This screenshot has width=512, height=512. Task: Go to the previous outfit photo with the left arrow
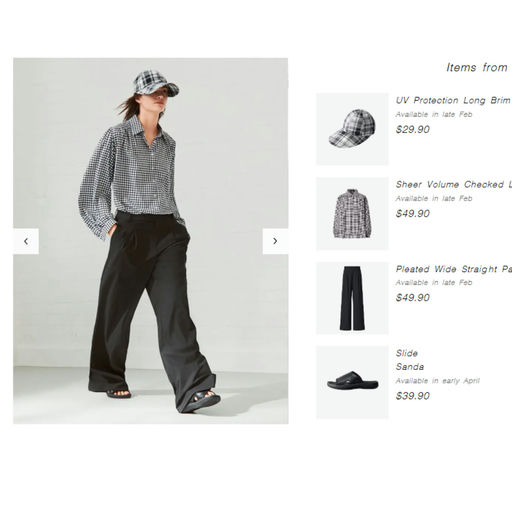(26, 241)
